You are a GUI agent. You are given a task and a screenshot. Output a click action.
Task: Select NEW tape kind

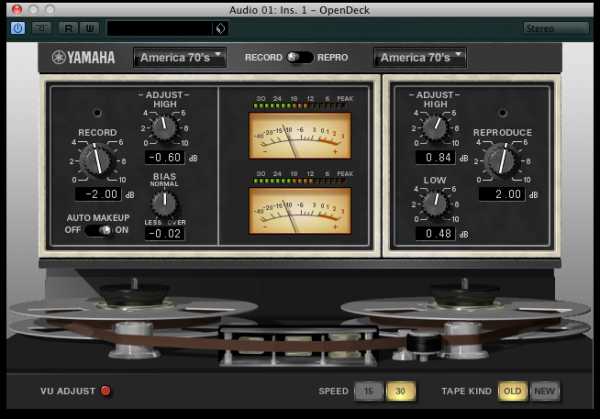tap(545, 391)
